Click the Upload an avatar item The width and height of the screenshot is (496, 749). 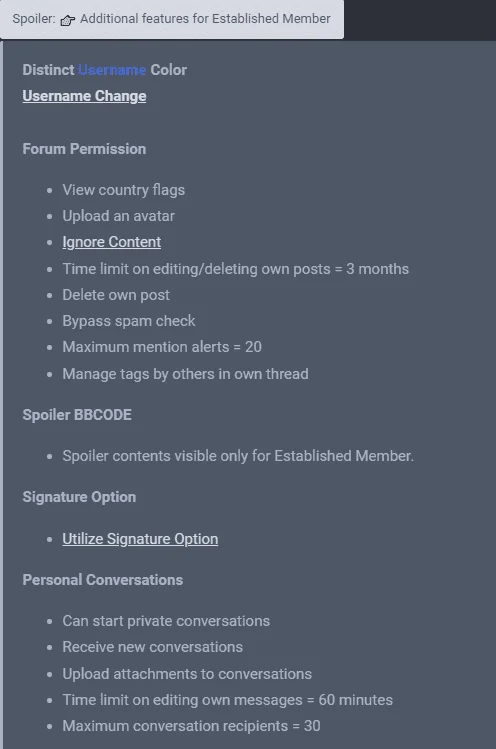click(119, 216)
